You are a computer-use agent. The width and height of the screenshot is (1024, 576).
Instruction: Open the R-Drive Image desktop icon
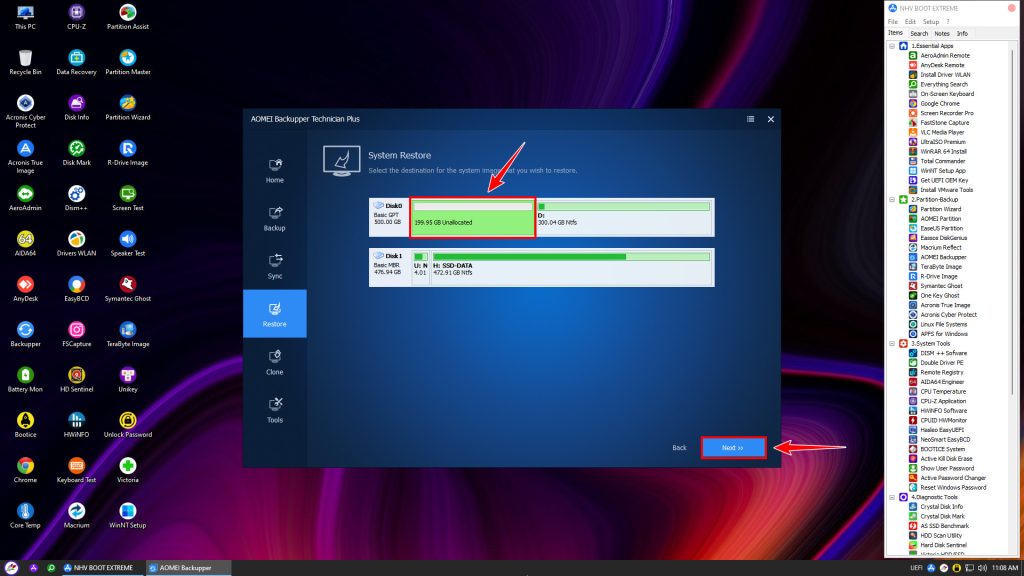click(127, 153)
